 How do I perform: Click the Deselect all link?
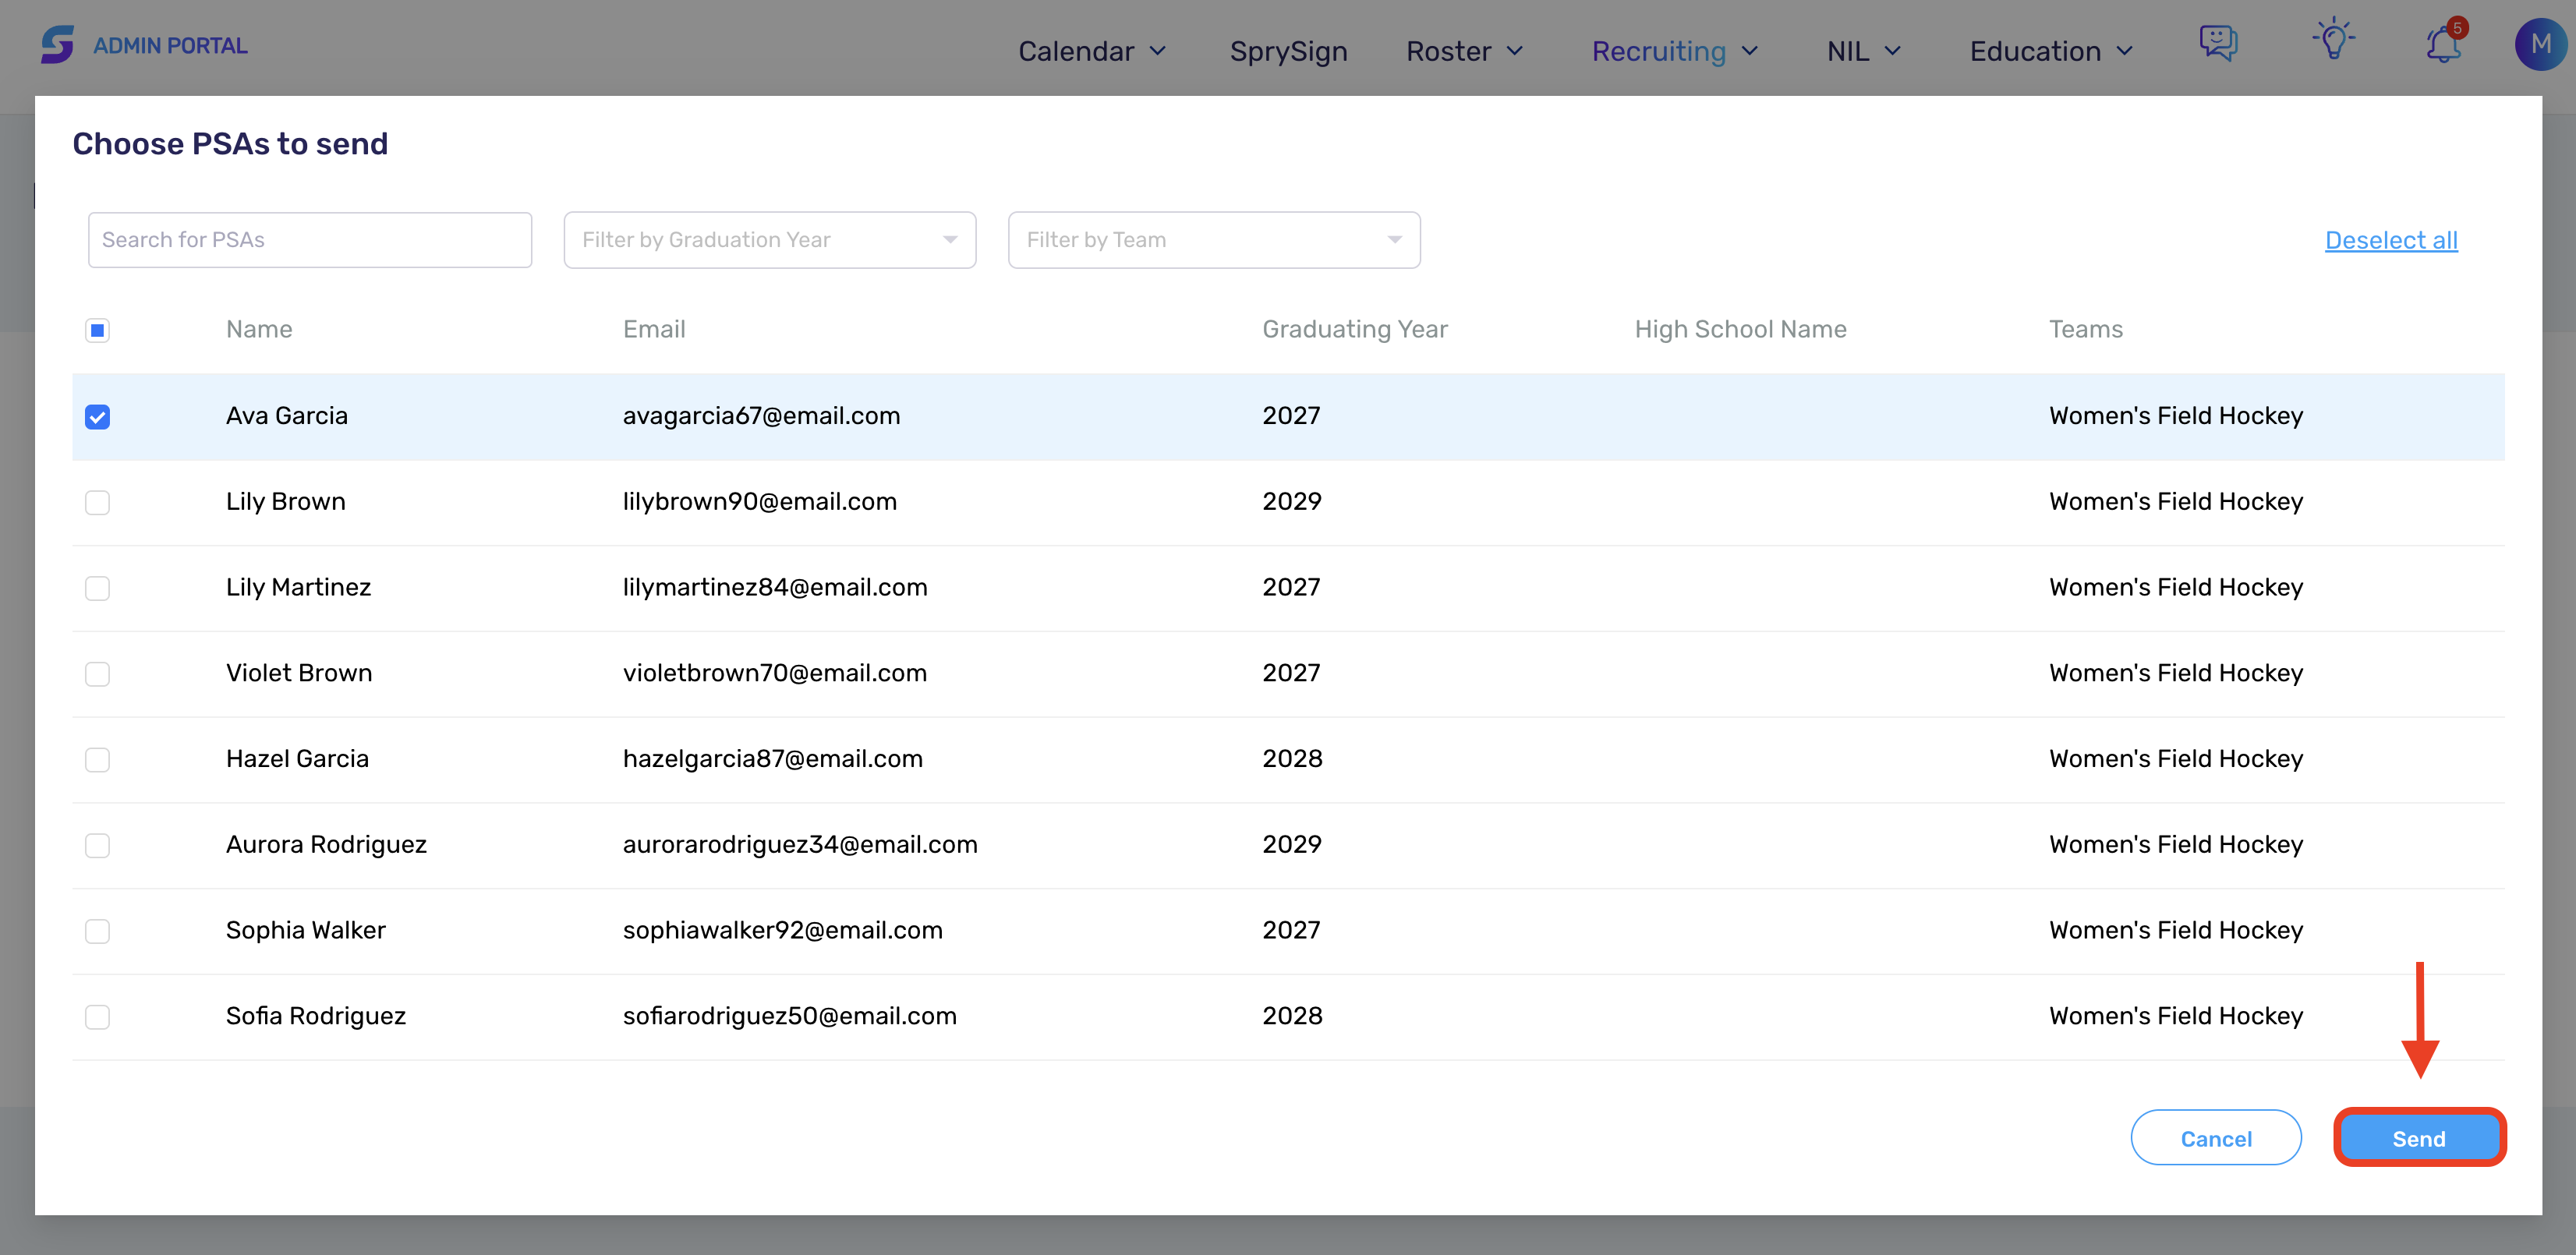(2390, 240)
